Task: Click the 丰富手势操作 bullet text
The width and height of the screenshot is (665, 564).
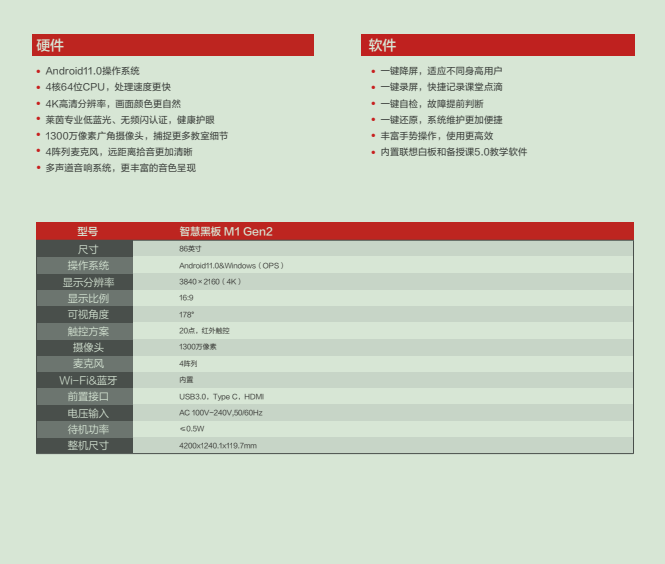Action: pyautogui.click(x=437, y=136)
